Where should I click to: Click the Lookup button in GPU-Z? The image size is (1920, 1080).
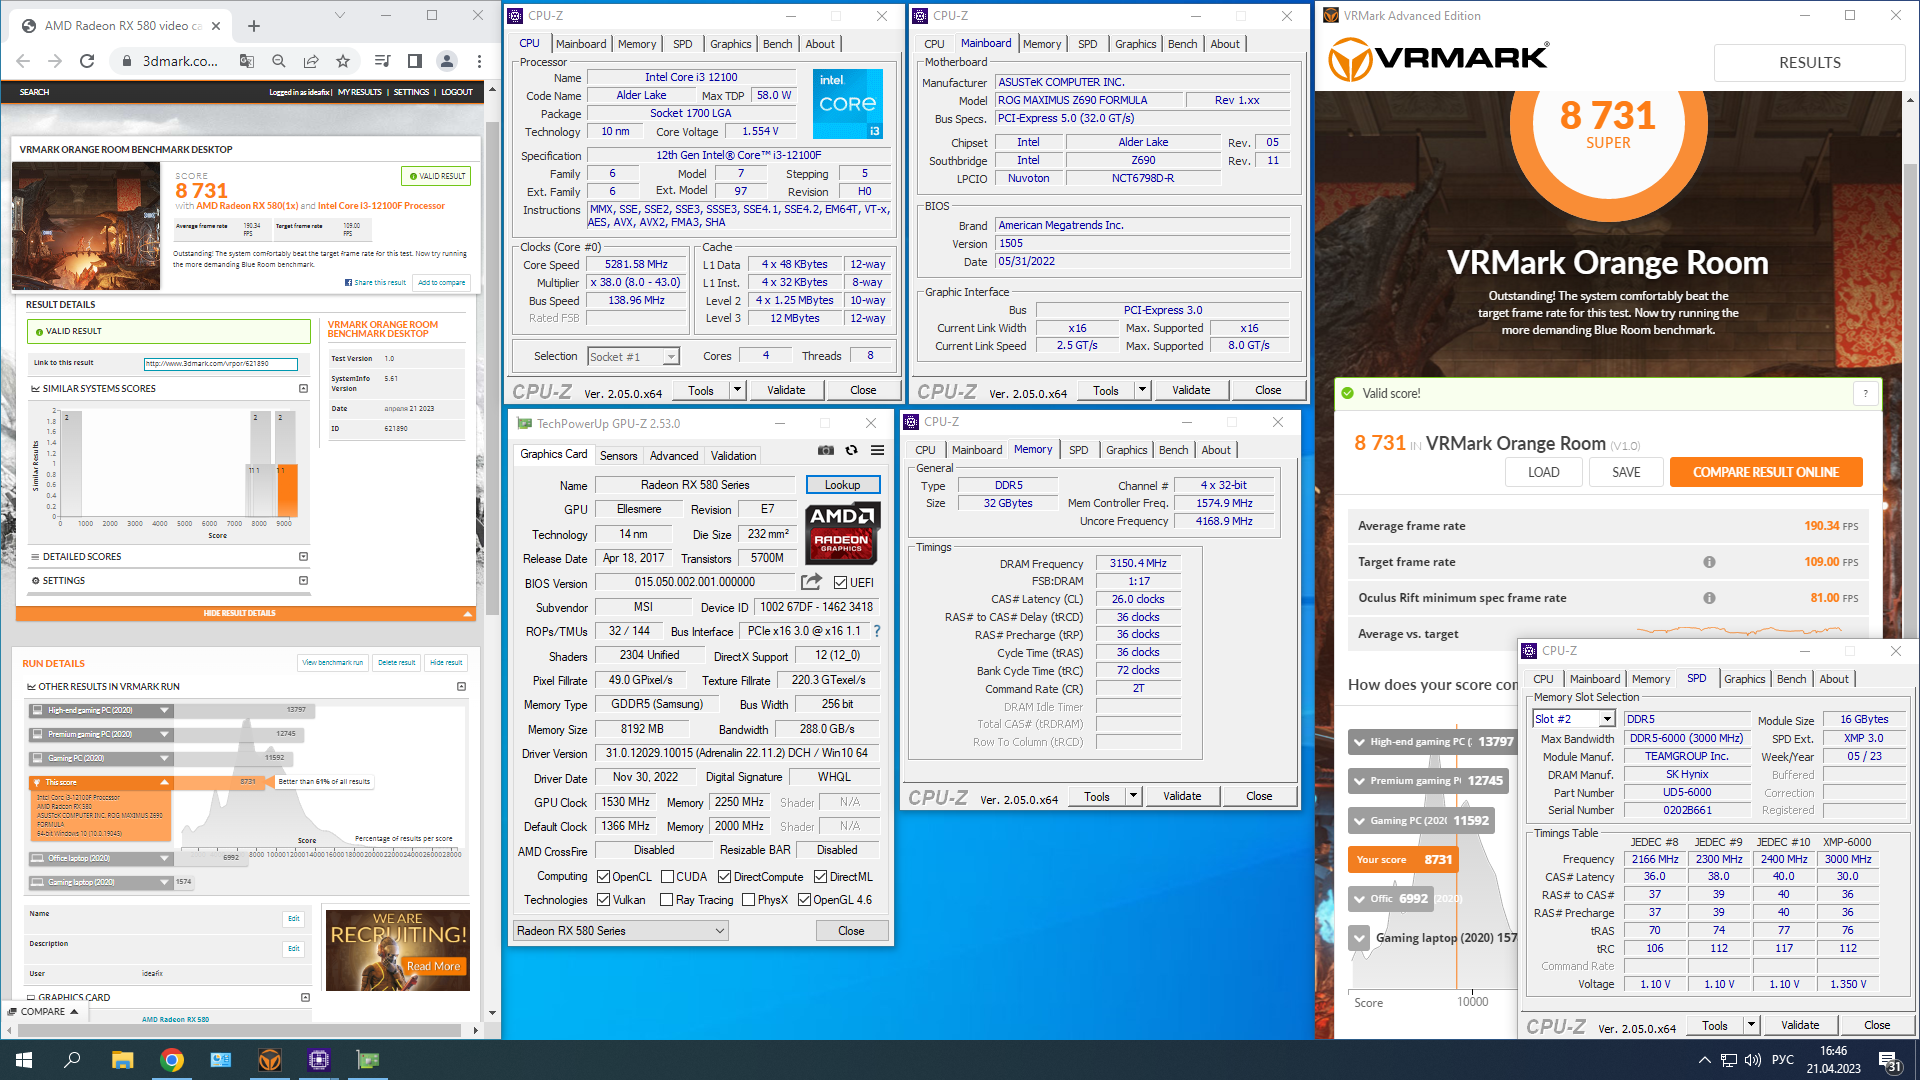pyautogui.click(x=842, y=485)
